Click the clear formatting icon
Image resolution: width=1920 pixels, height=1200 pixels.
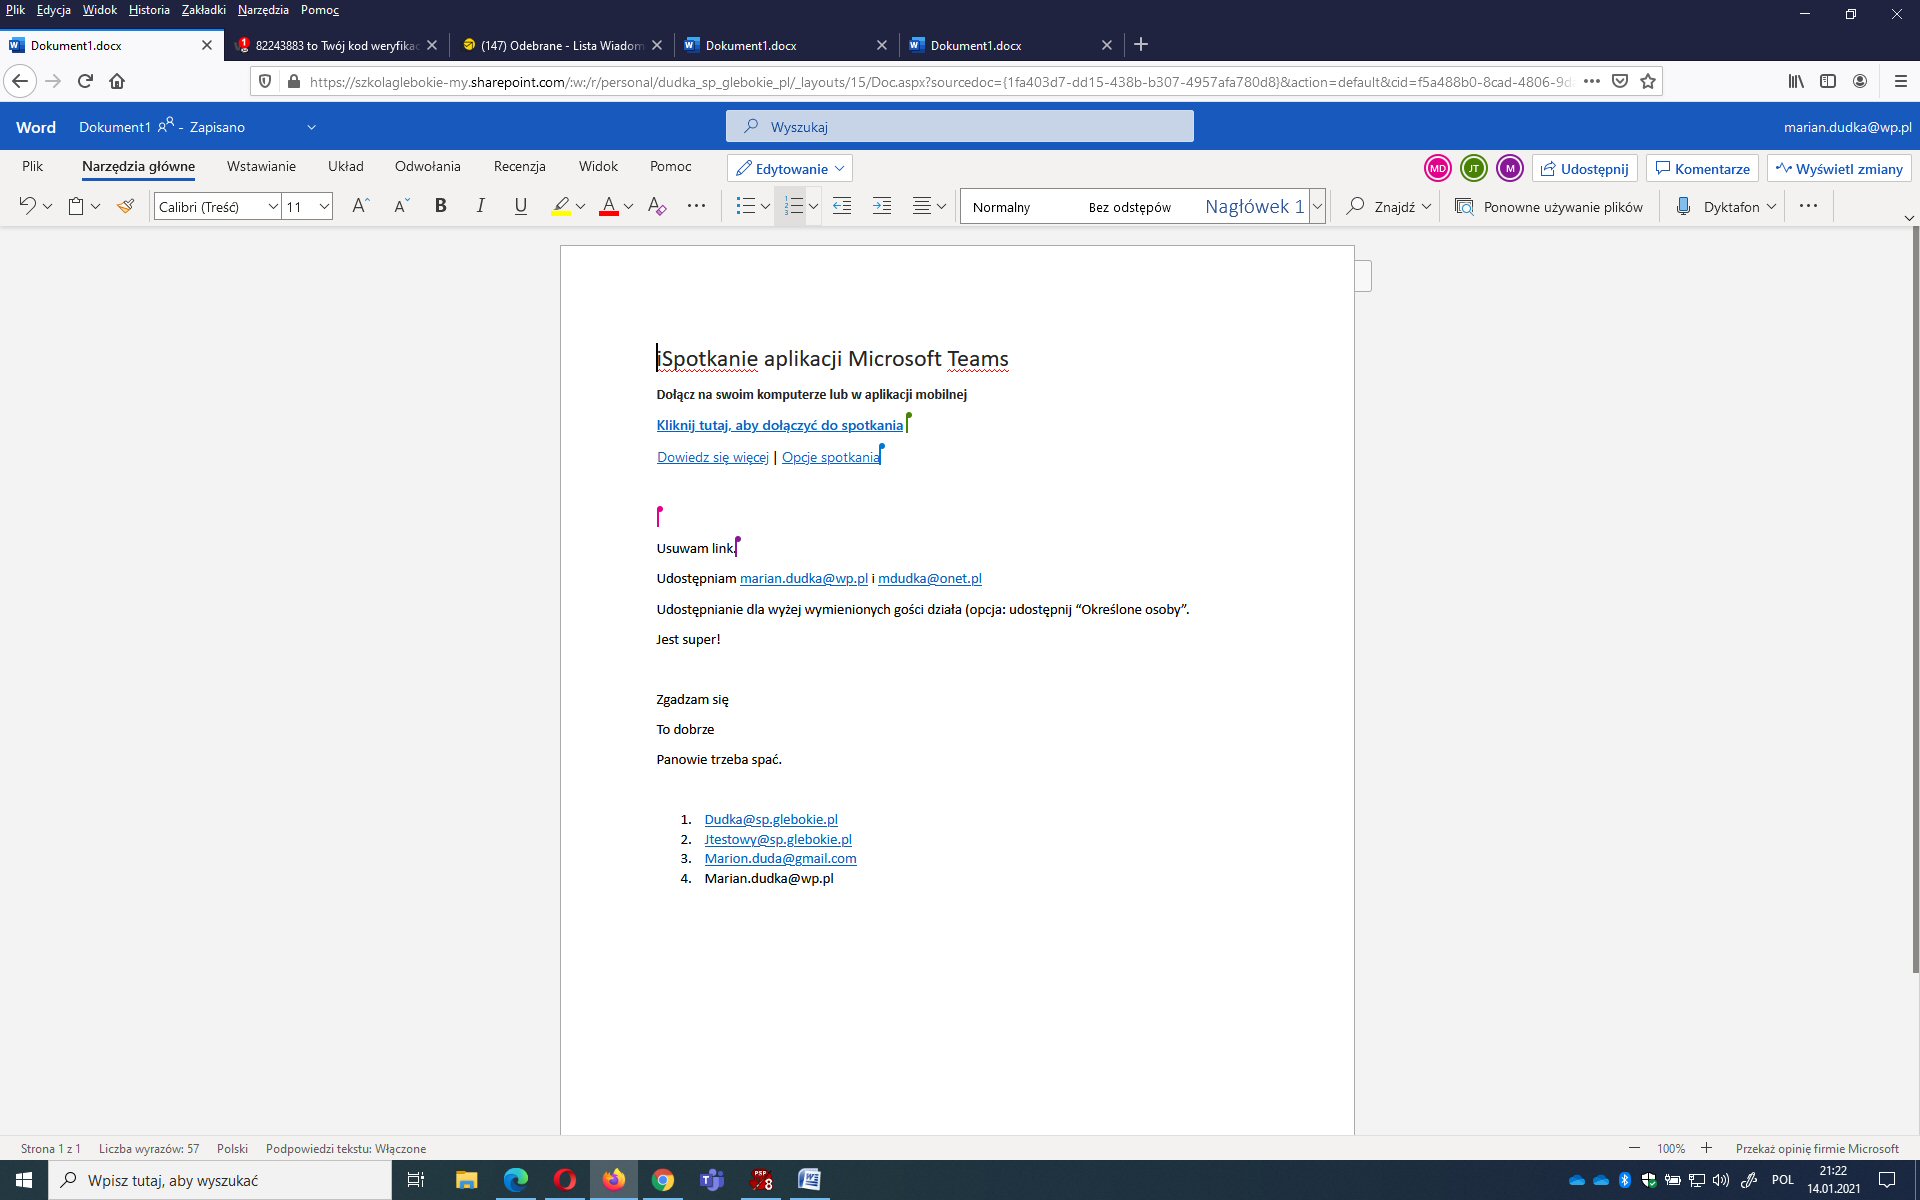[656, 206]
